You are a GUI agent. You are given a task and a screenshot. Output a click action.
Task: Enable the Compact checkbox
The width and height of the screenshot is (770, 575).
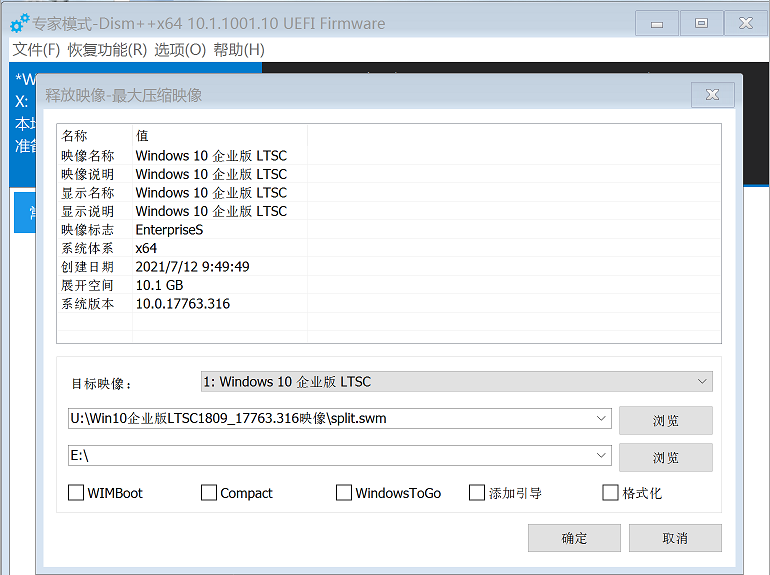click(x=209, y=493)
